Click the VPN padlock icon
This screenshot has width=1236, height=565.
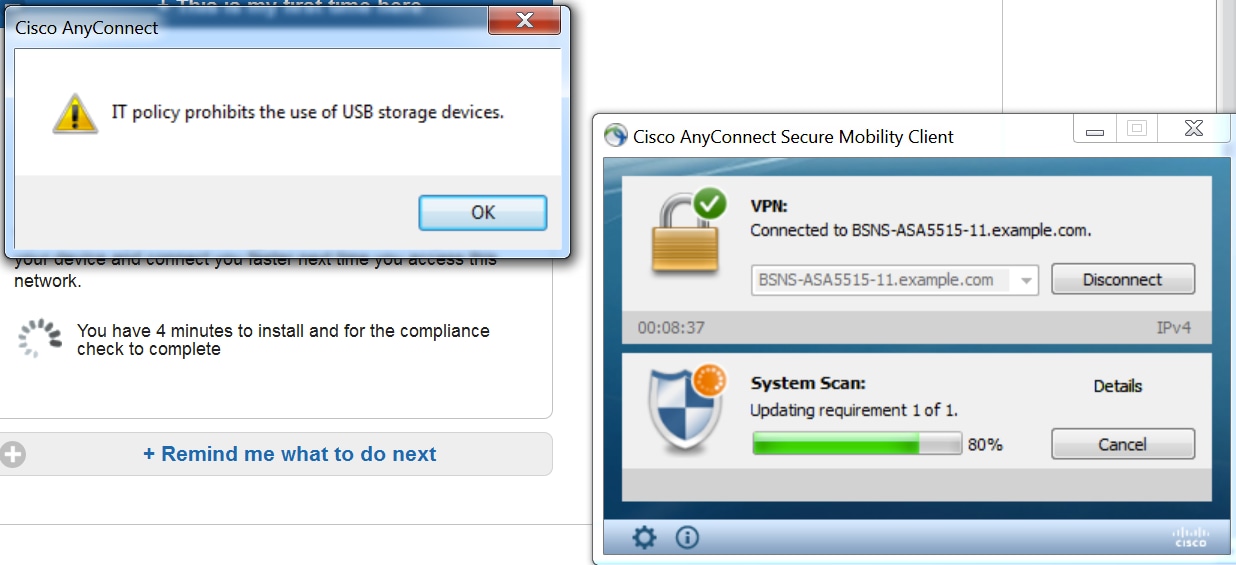688,231
